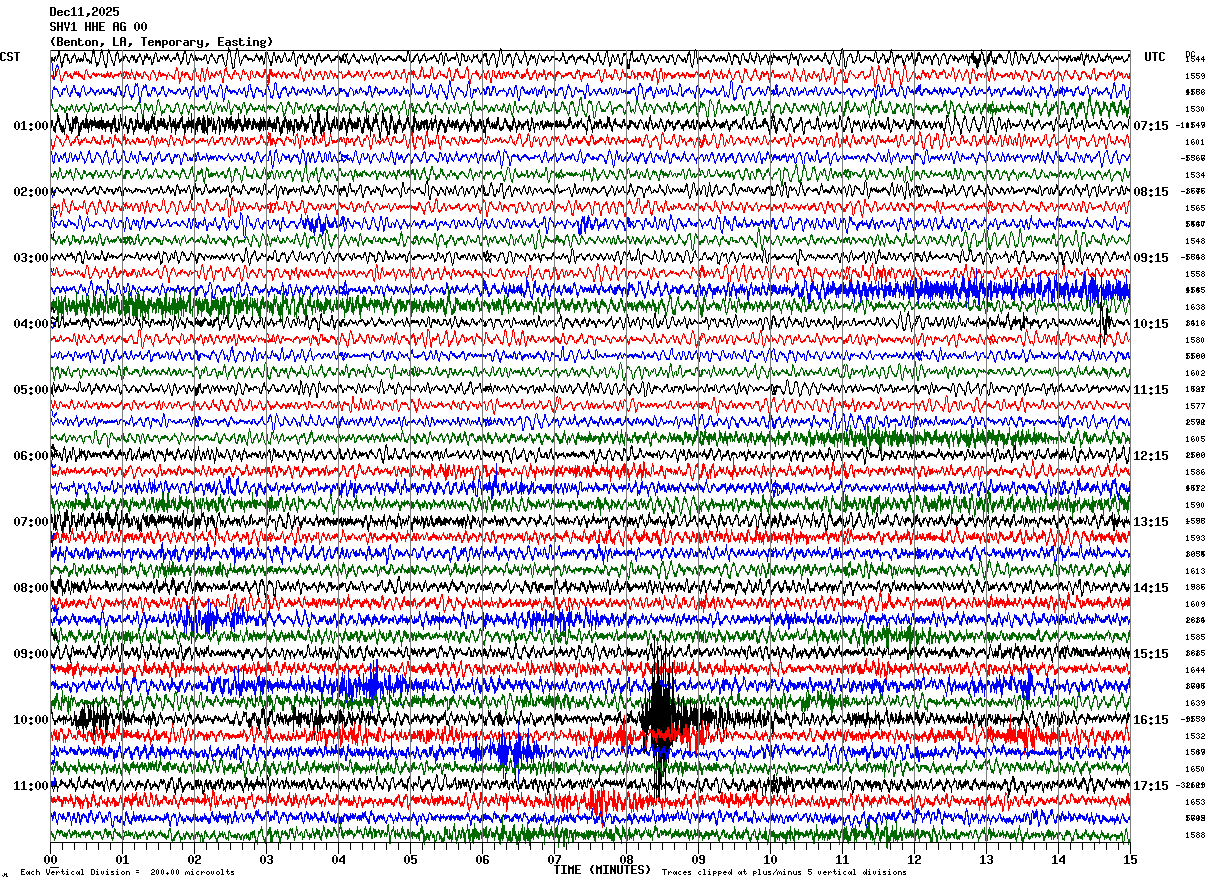This screenshot has width=1210, height=886.
Task: Click the DC offset value 1602
Action: [x=1195, y=373]
